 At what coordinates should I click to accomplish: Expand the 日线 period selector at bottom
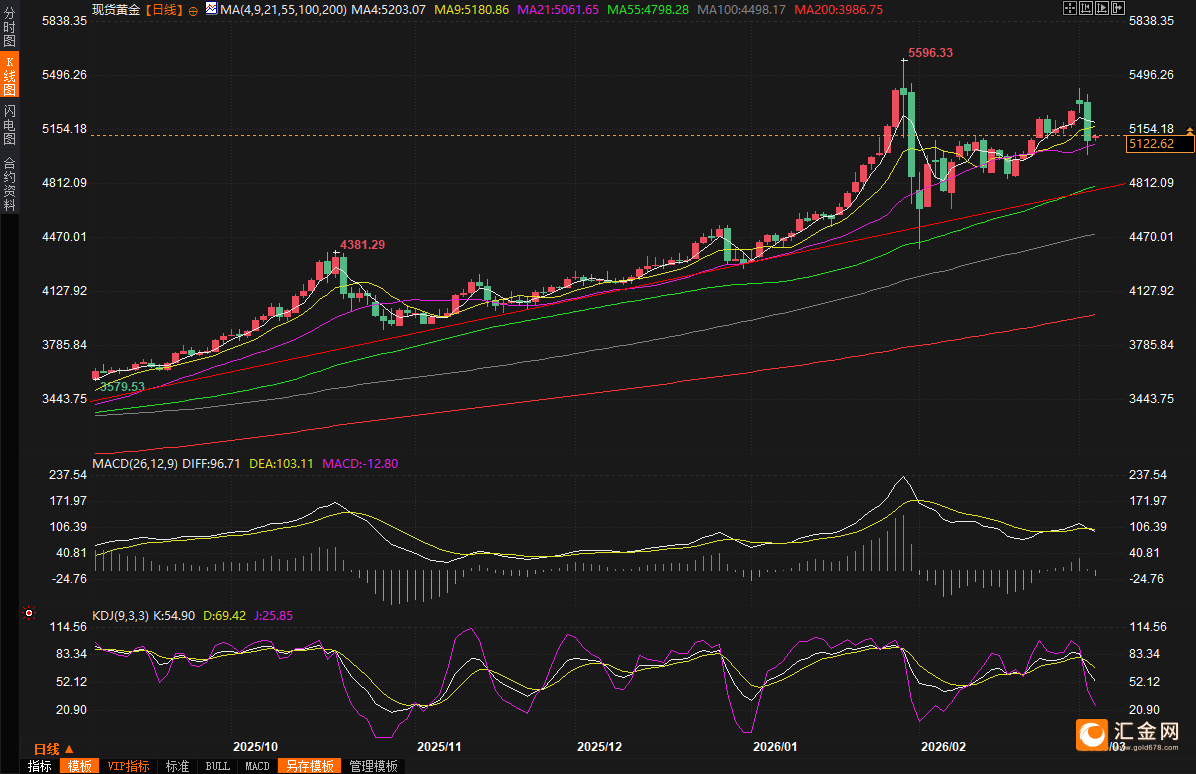tap(54, 749)
